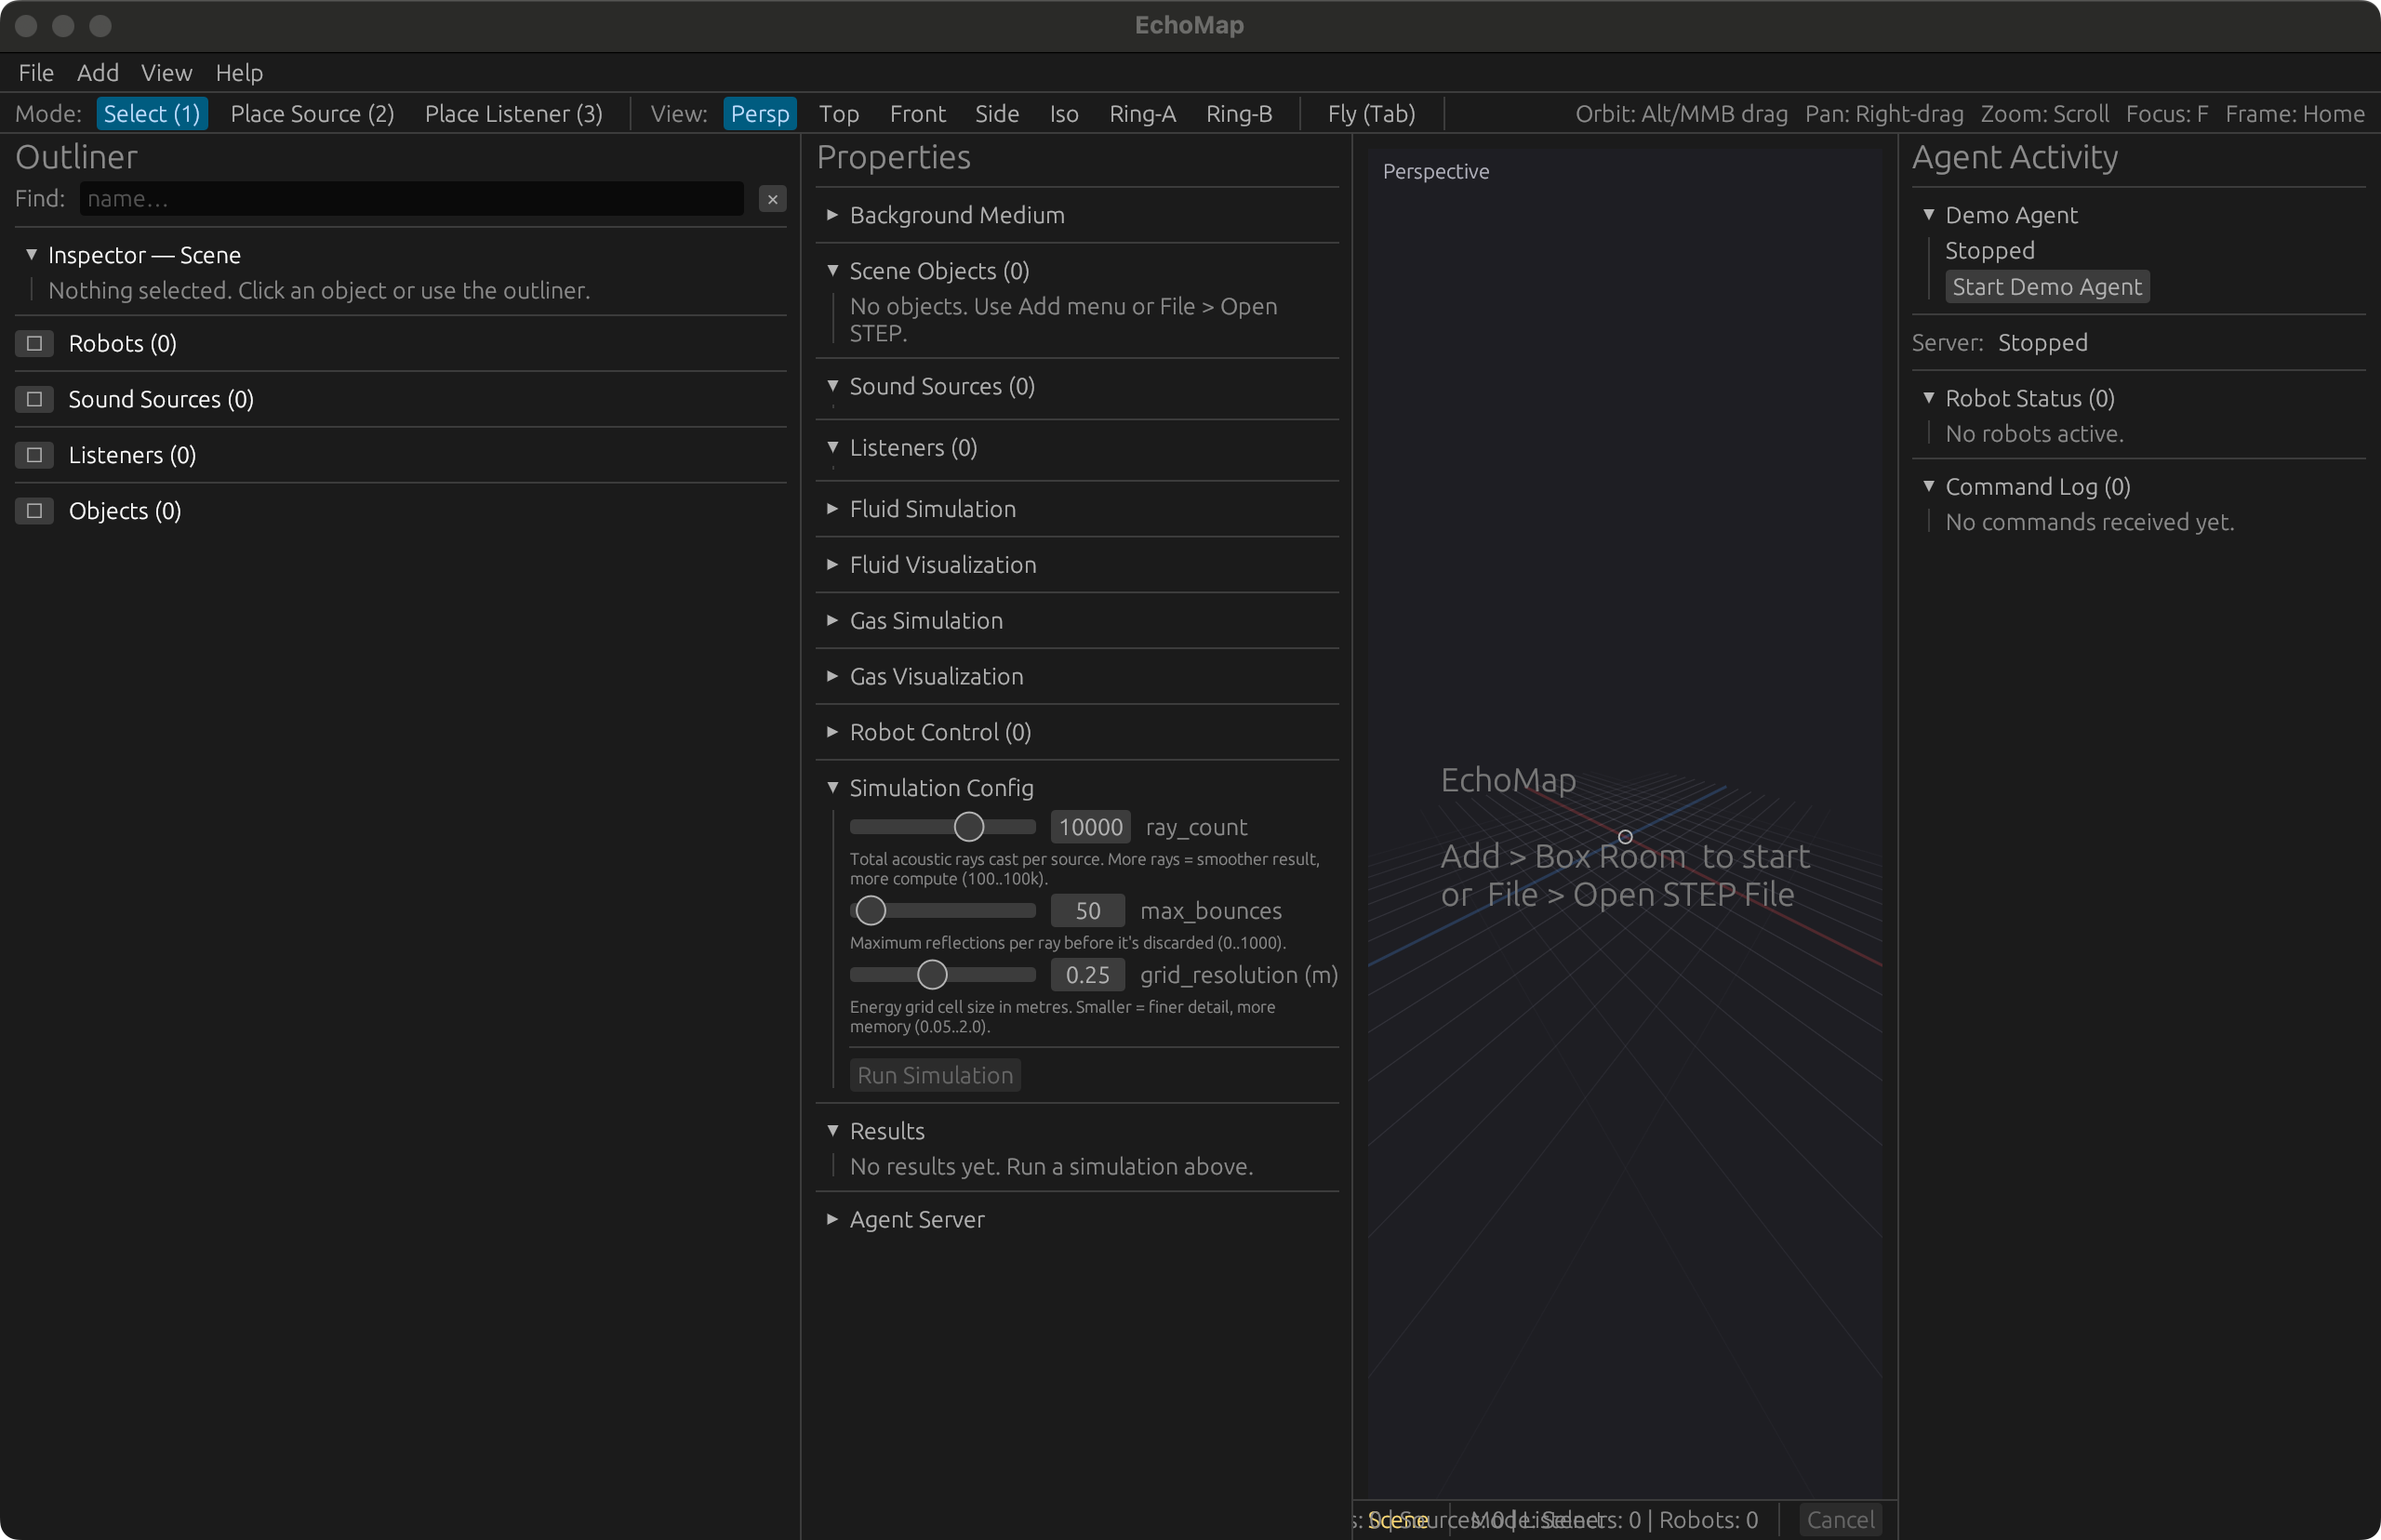Click 'No results yet. Run a simulation above.'
2381x1540 pixels.
click(x=1051, y=1167)
